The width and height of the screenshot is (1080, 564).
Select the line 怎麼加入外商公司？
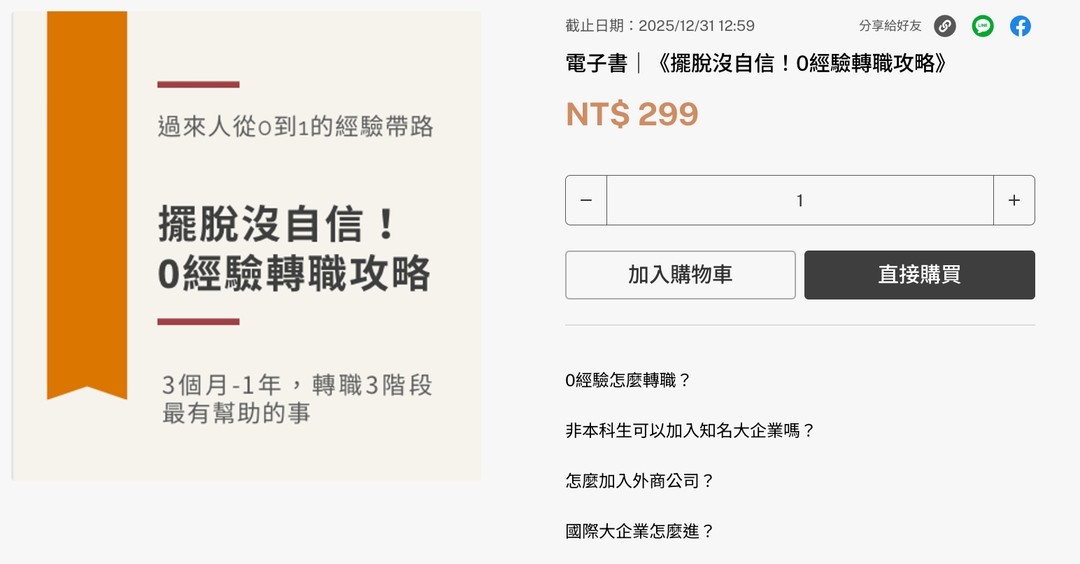point(641,481)
